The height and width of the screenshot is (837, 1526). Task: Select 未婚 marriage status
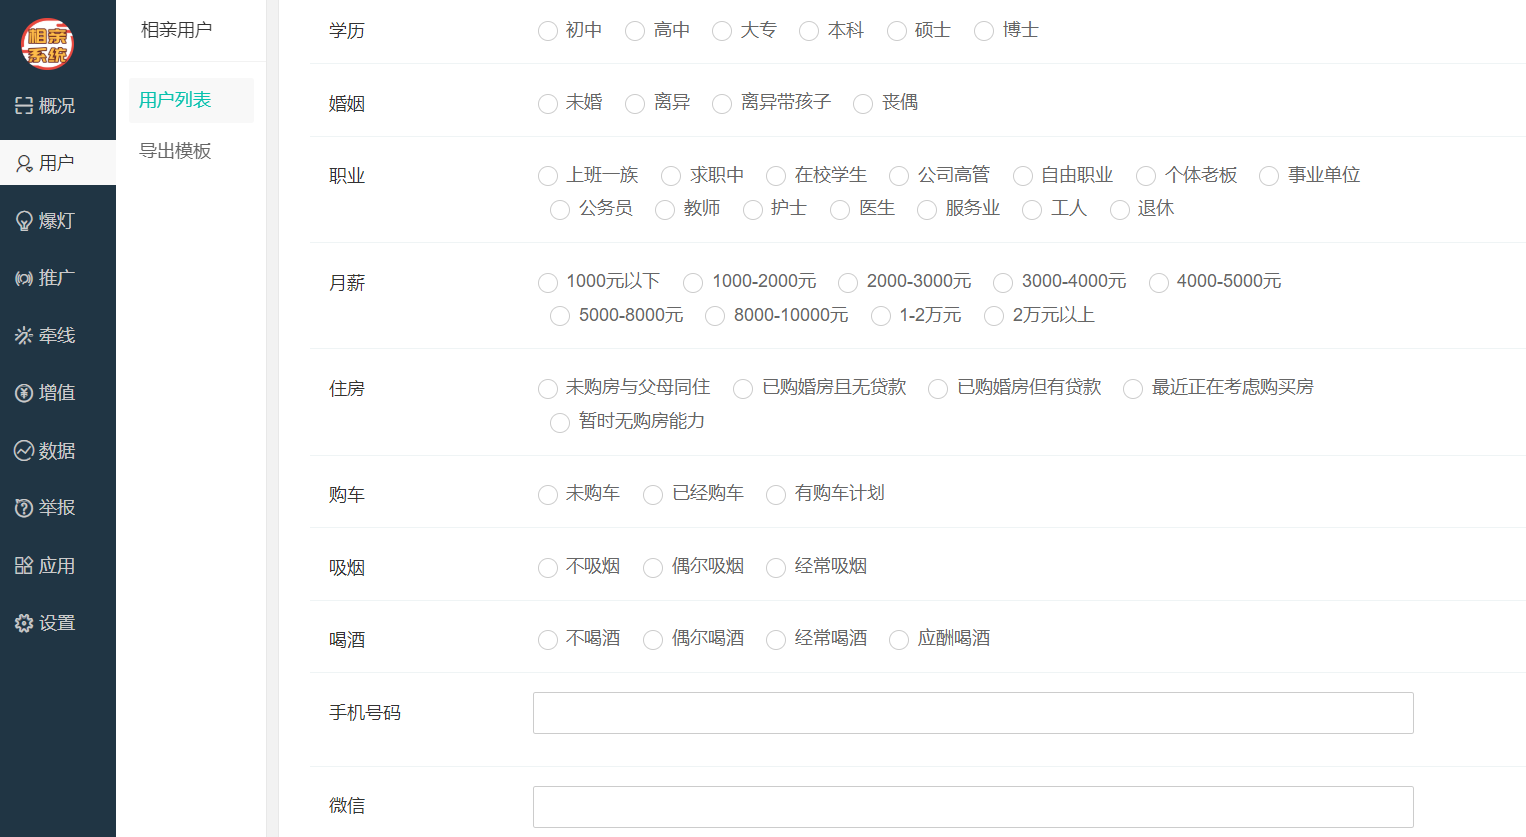click(x=548, y=103)
